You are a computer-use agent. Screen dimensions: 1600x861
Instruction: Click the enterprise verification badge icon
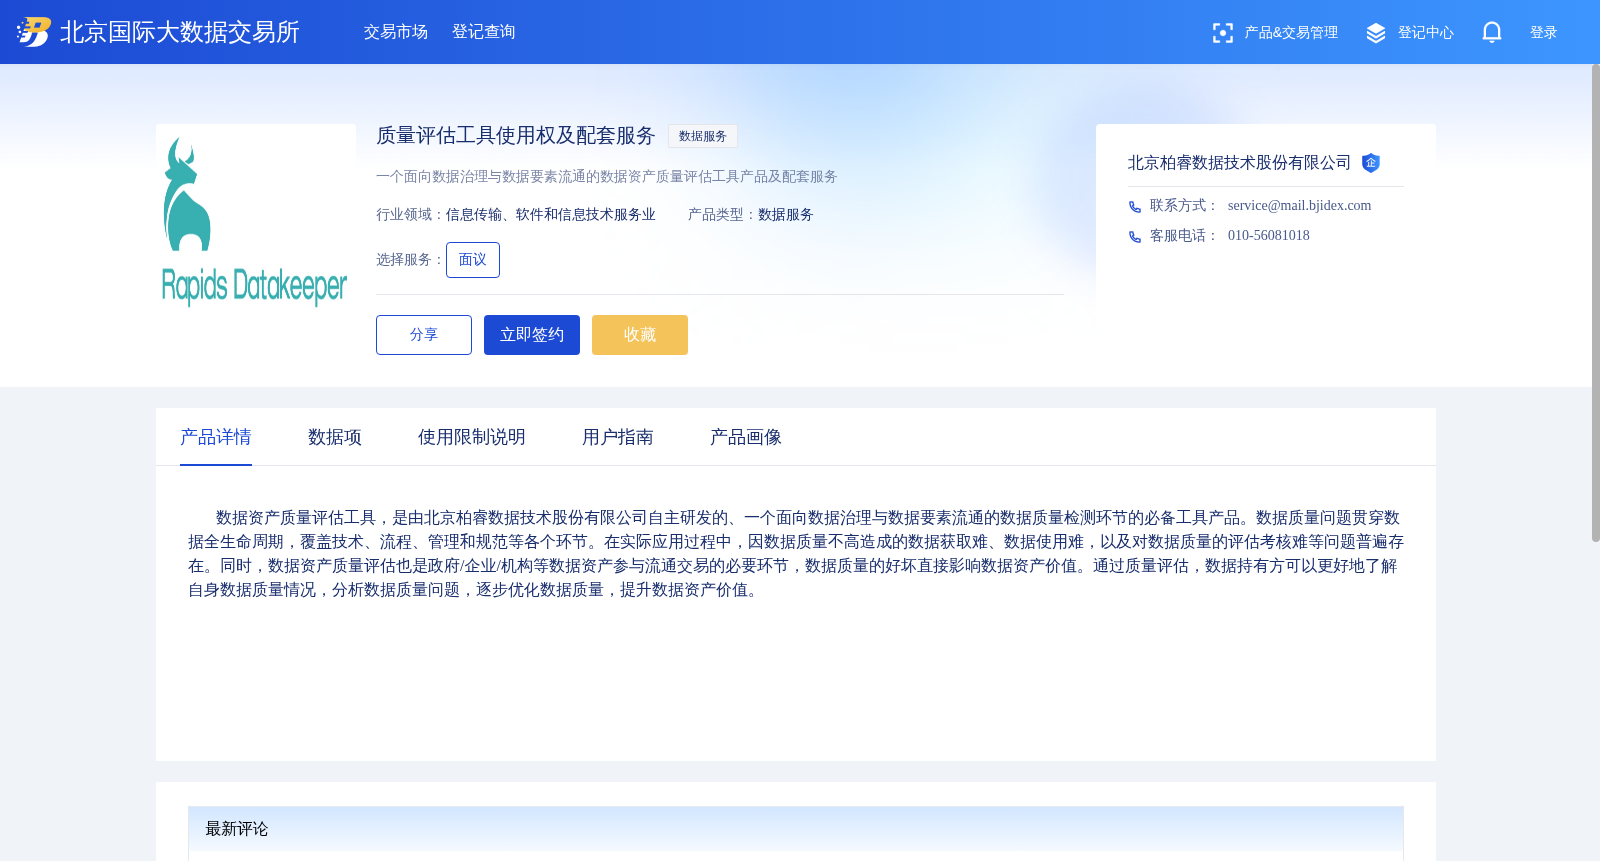click(1371, 163)
